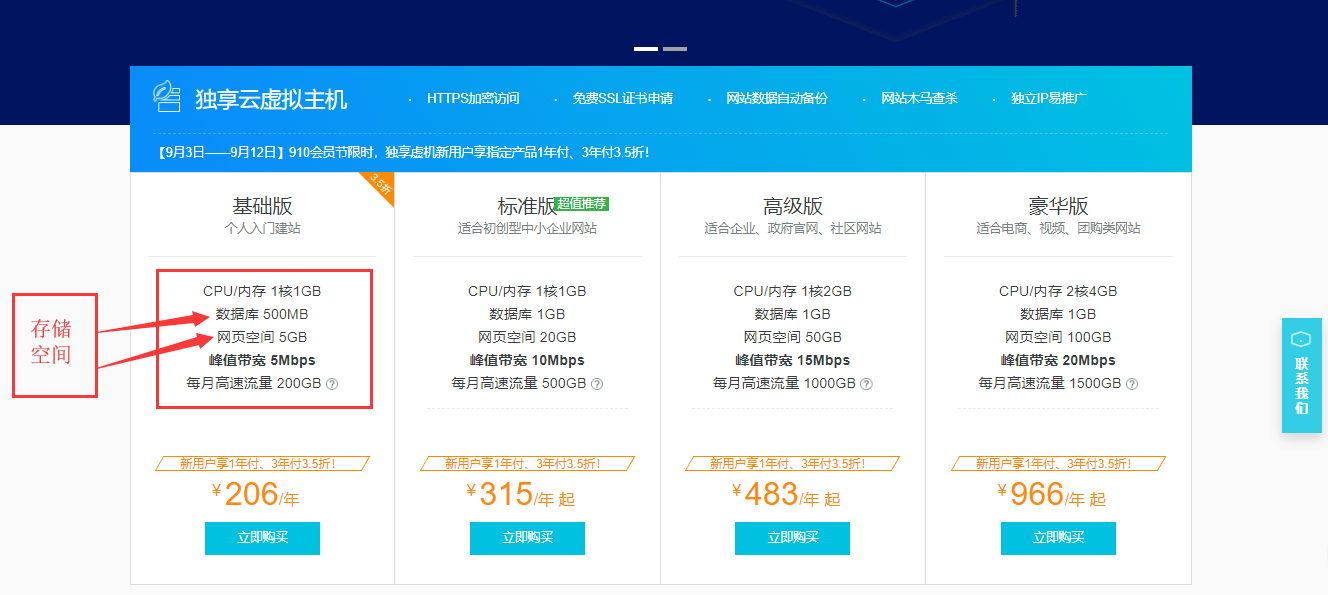Switch to the second carousel slide indicator
This screenshot has height=595, width=1328.
(675, 48)
